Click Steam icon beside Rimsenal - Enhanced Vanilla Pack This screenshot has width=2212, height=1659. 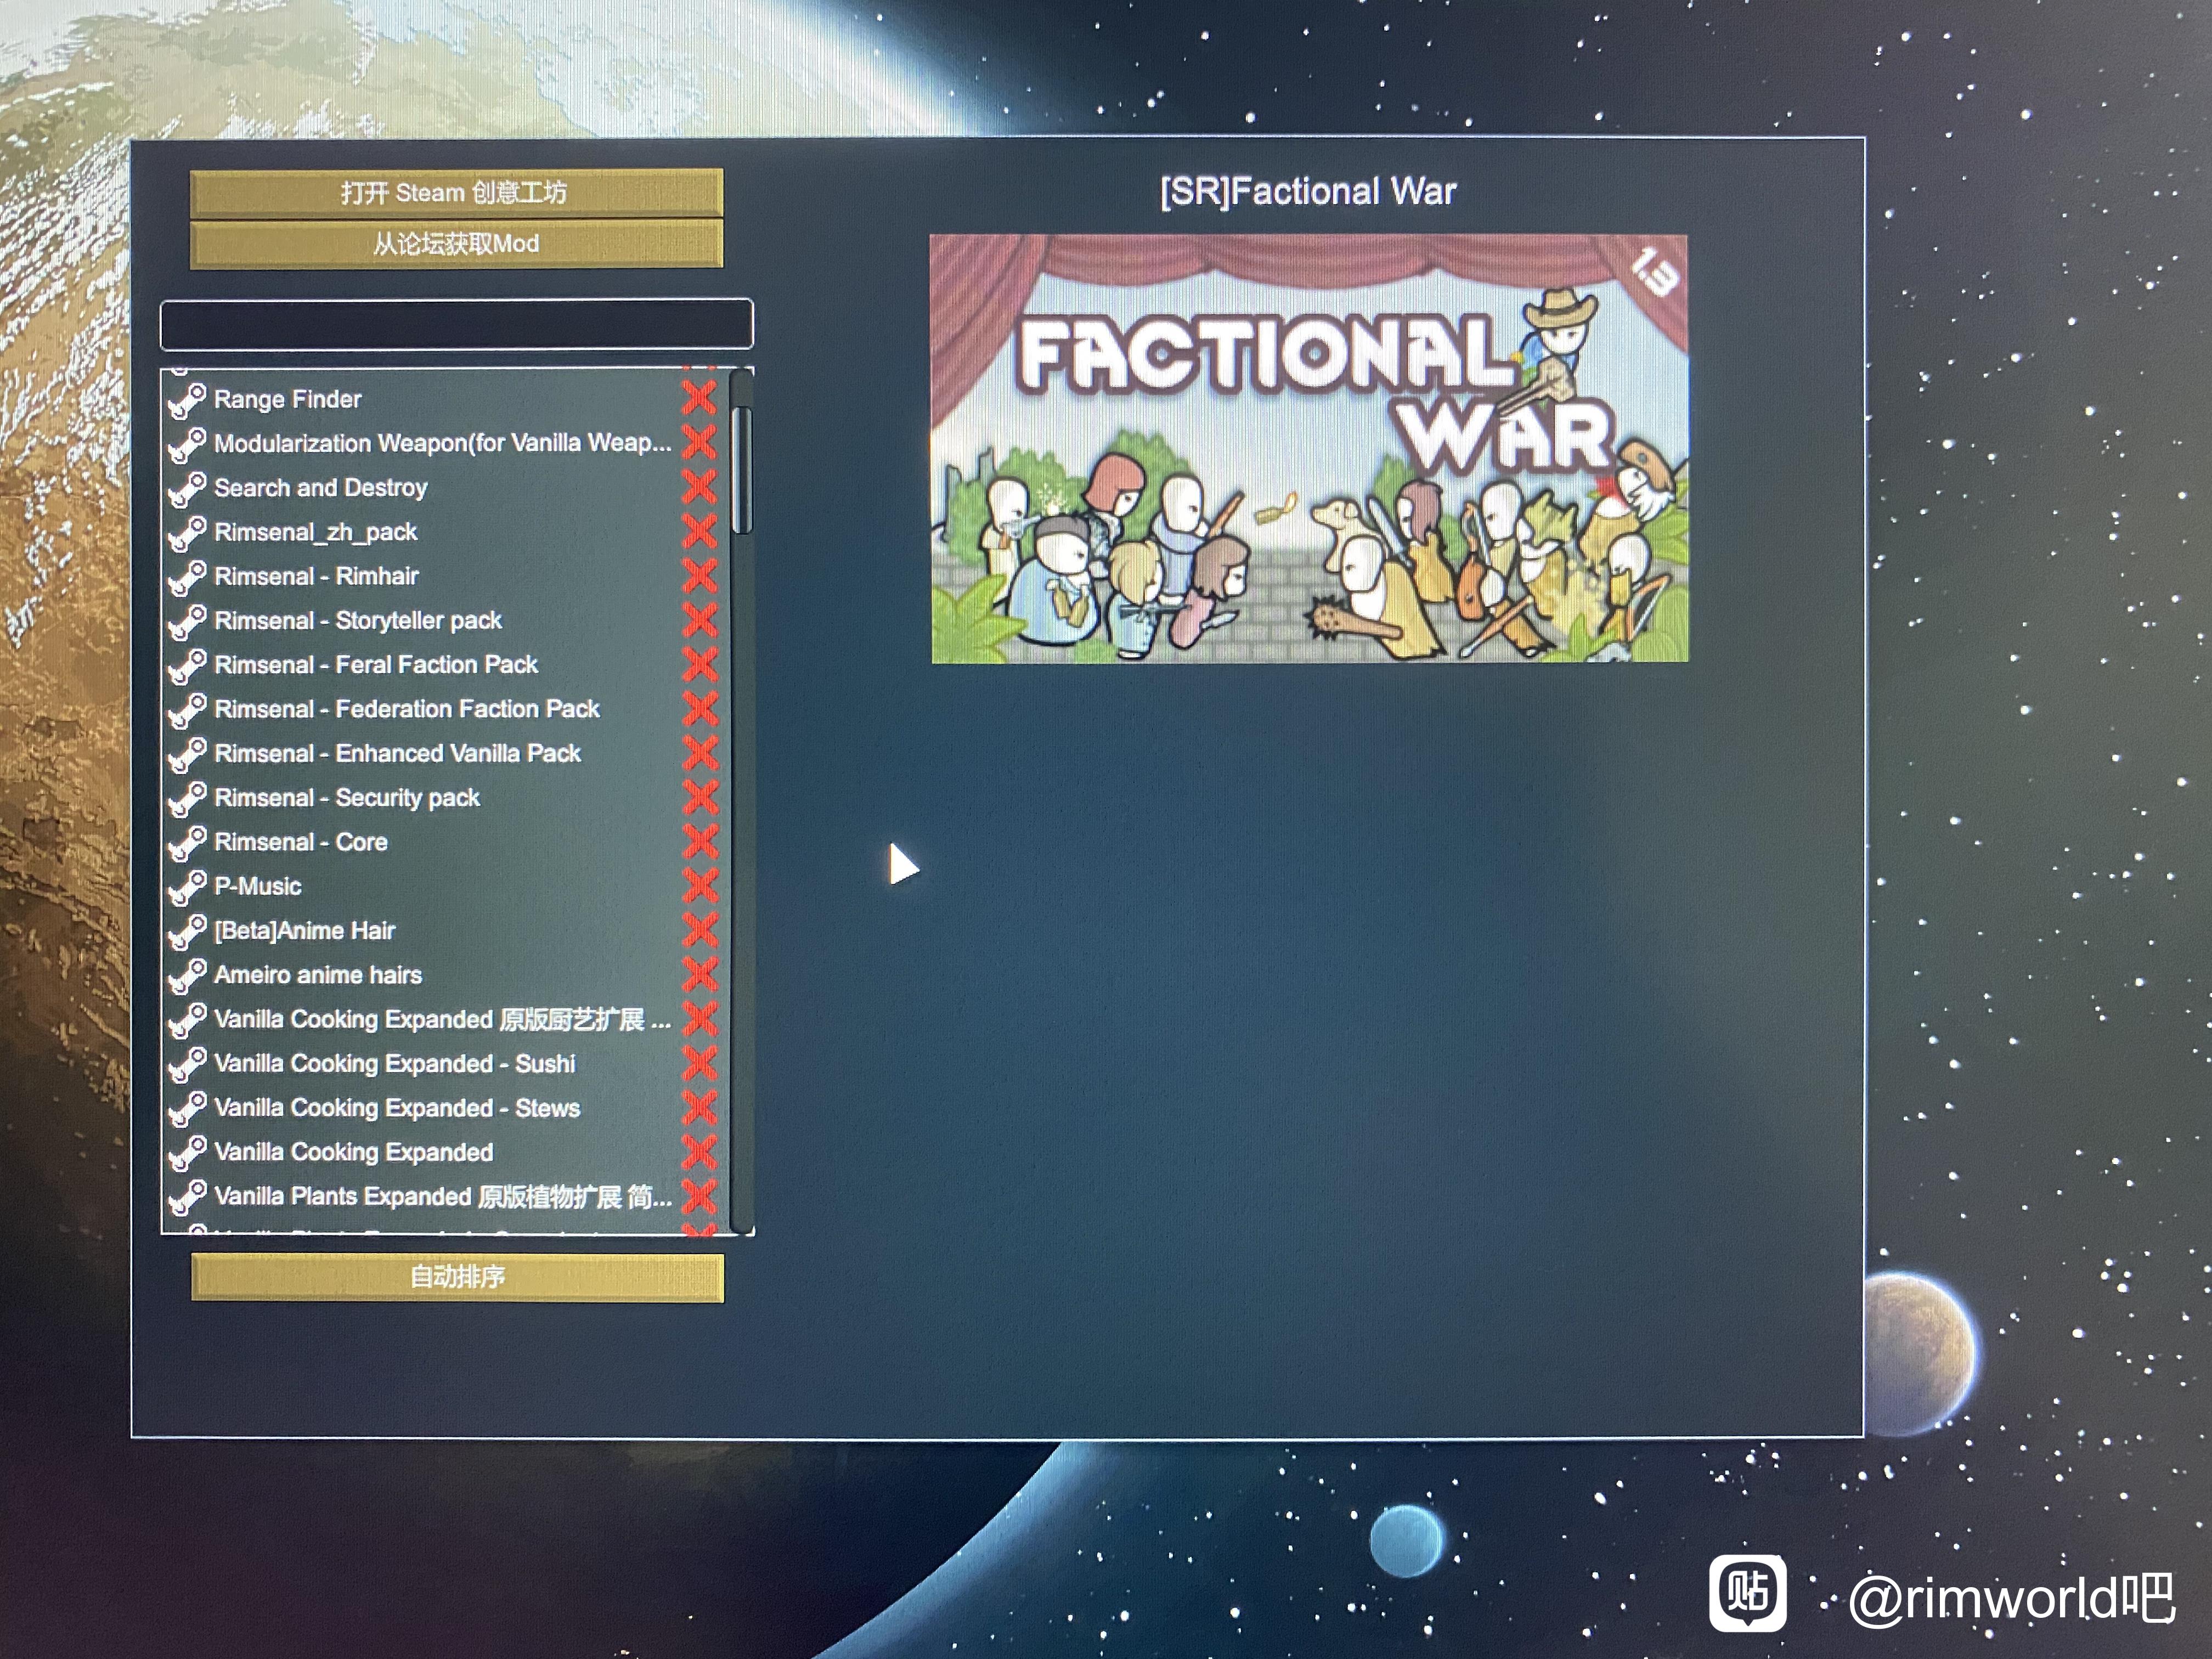tap(187, 754)
